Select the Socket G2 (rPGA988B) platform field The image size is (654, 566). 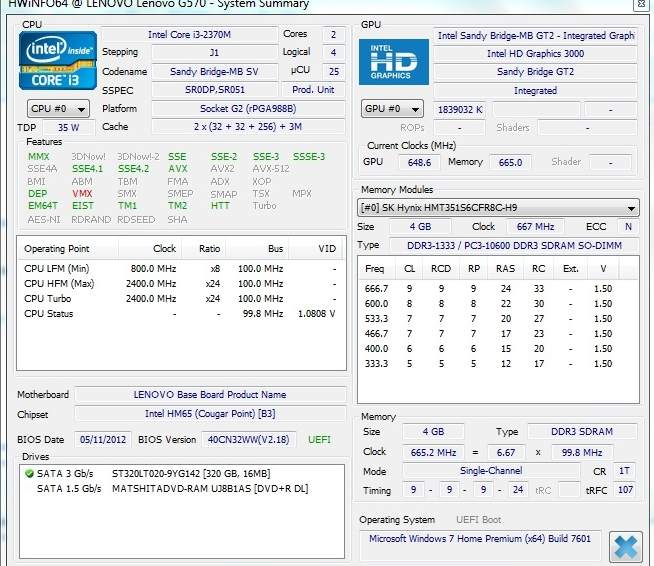pos(248,109)
